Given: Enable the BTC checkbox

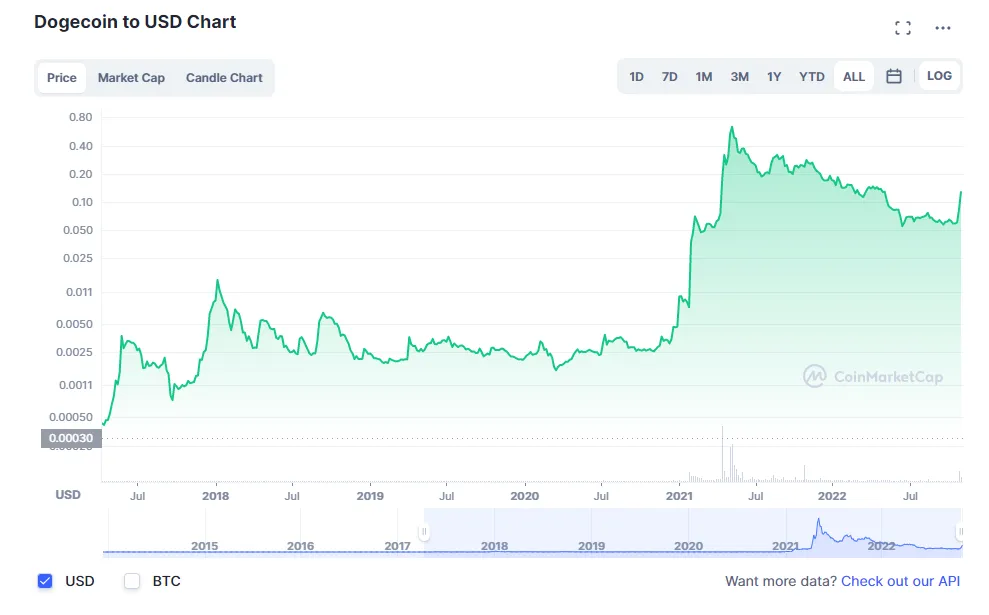Looking at the screenshot, I should click(132, 581).
